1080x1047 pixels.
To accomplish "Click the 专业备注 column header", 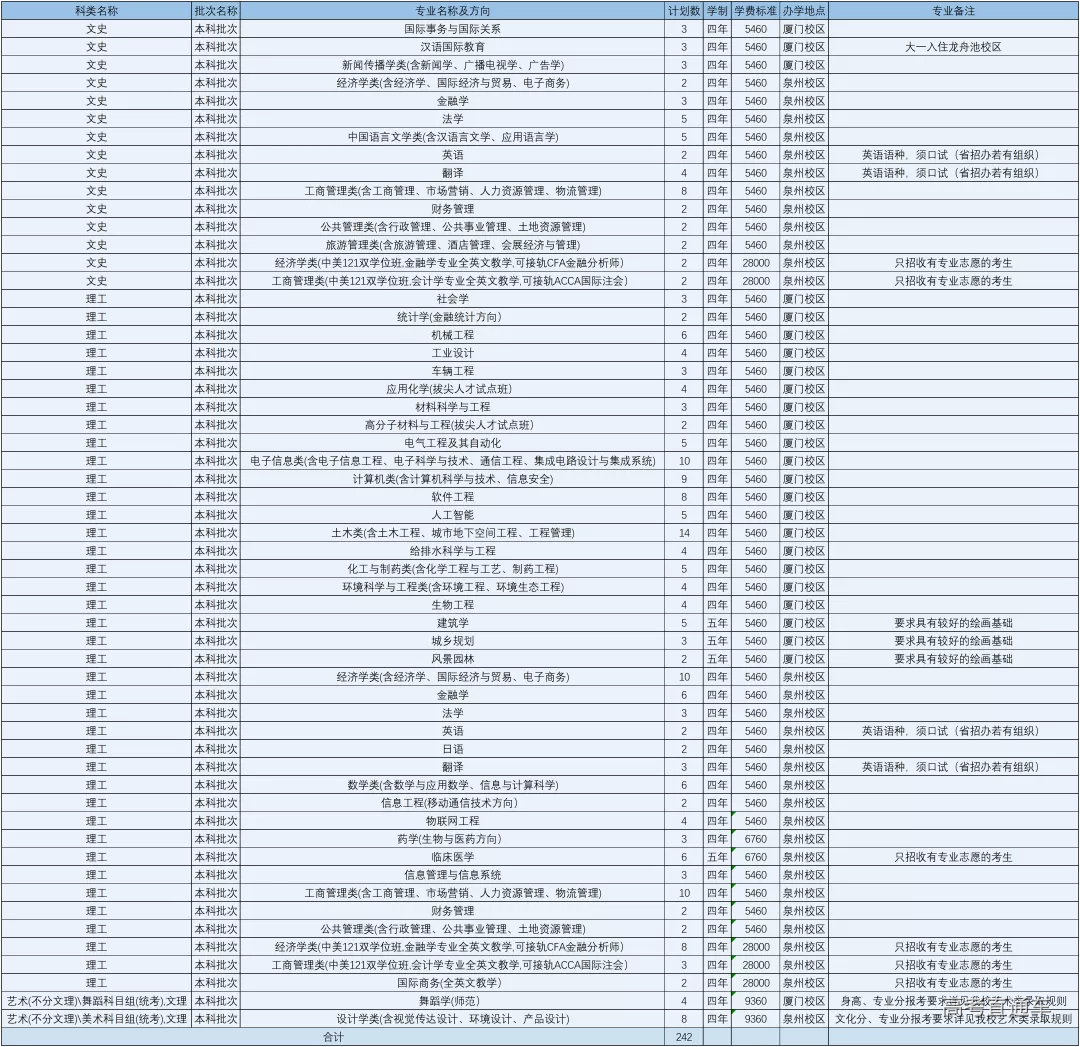I will coord(953,11).
